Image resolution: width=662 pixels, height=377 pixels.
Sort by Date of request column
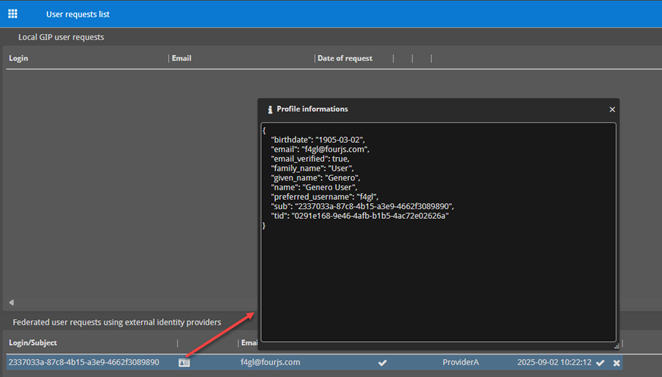[345, 58]
